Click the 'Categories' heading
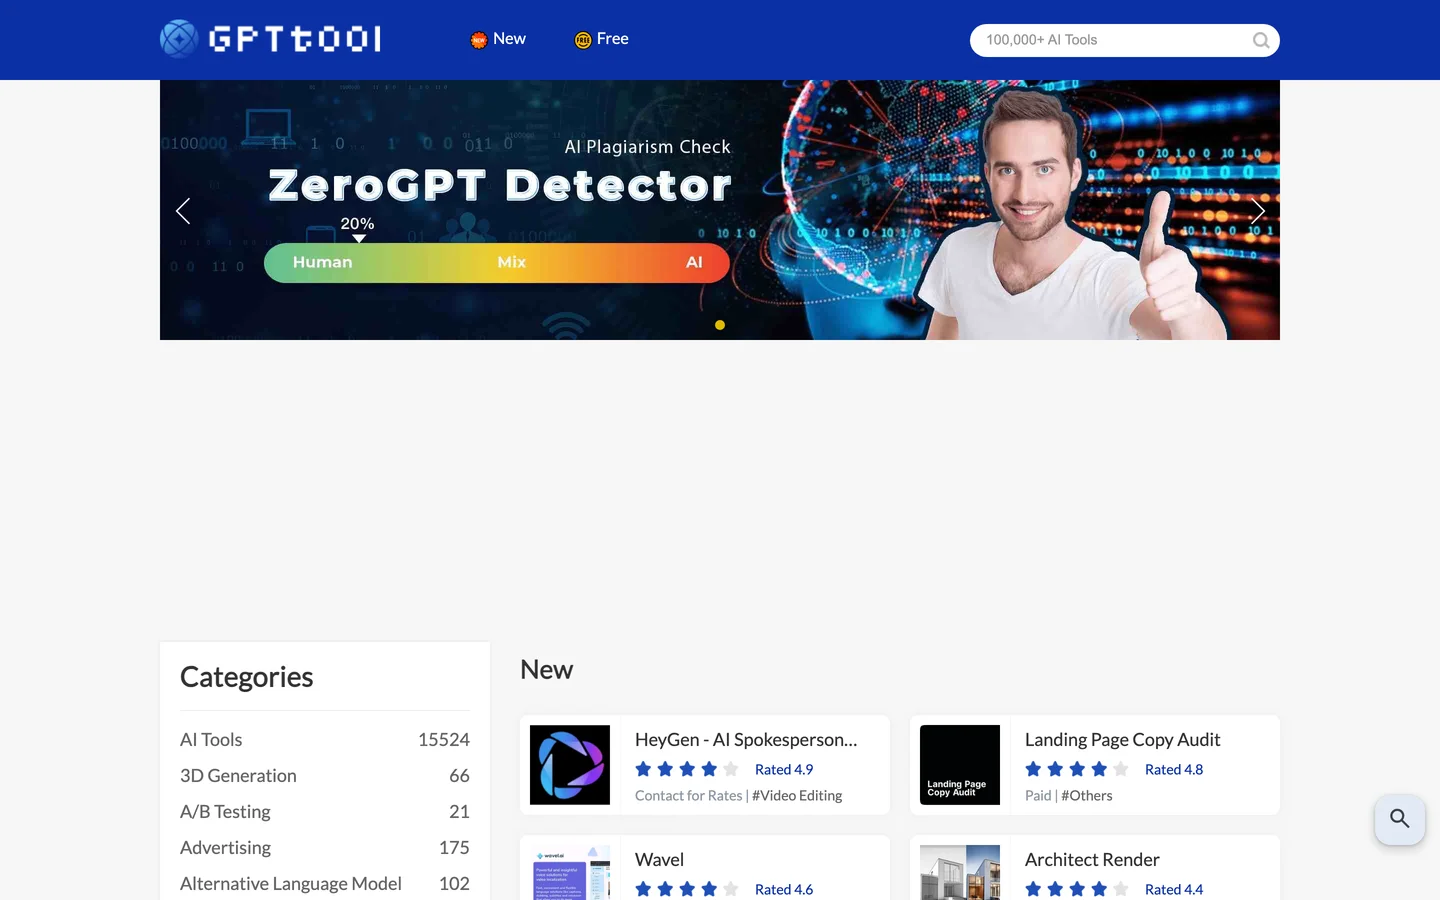 pyautogui.click(x=246, y=677)
